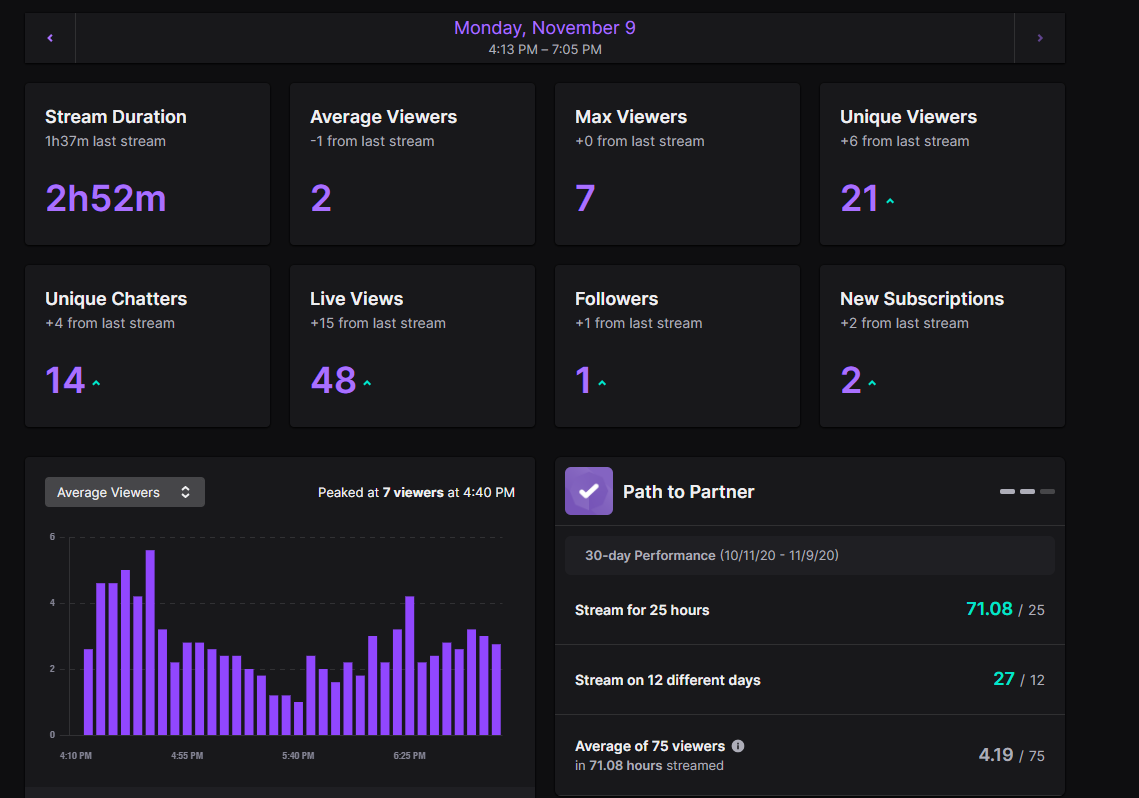Screen dimensions: 1139x798
Task: Click the tallest chart bar near 4:40 PM
Action: (150, 643)
